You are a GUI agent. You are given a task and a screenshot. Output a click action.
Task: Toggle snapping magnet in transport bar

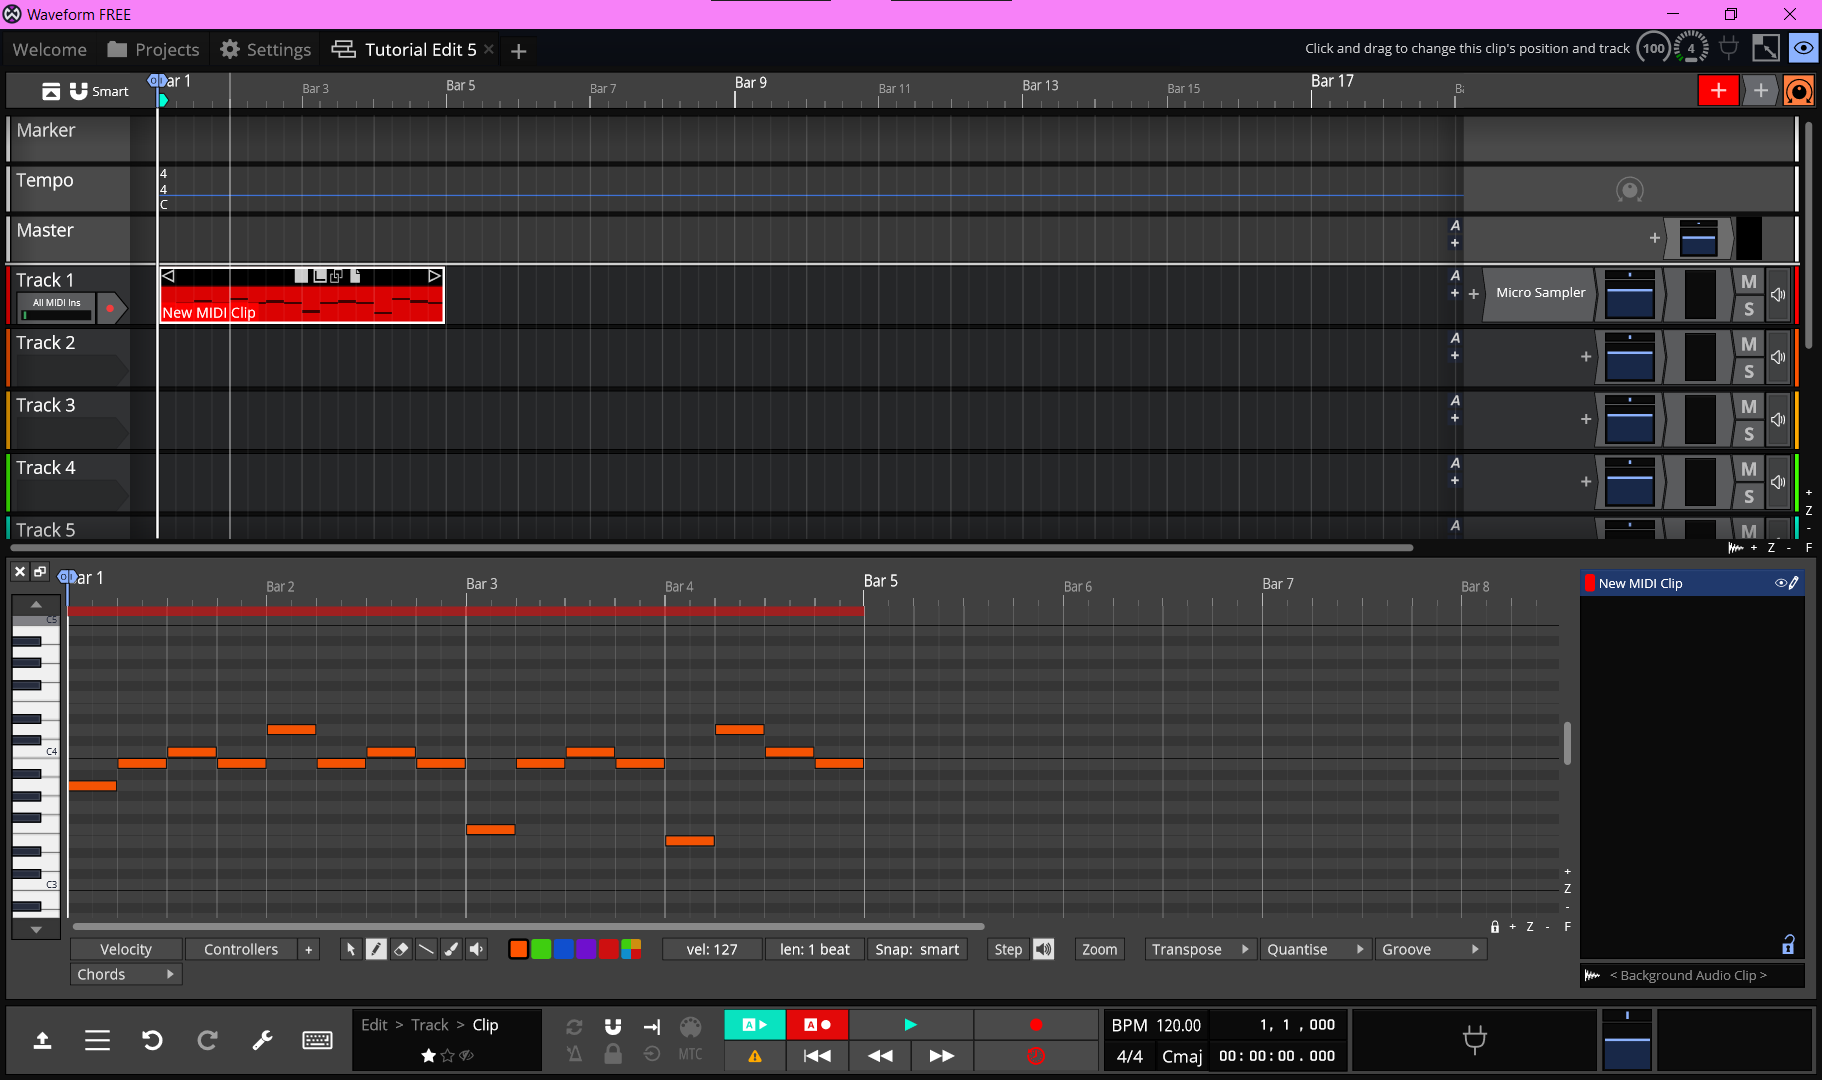point(613,1026)
